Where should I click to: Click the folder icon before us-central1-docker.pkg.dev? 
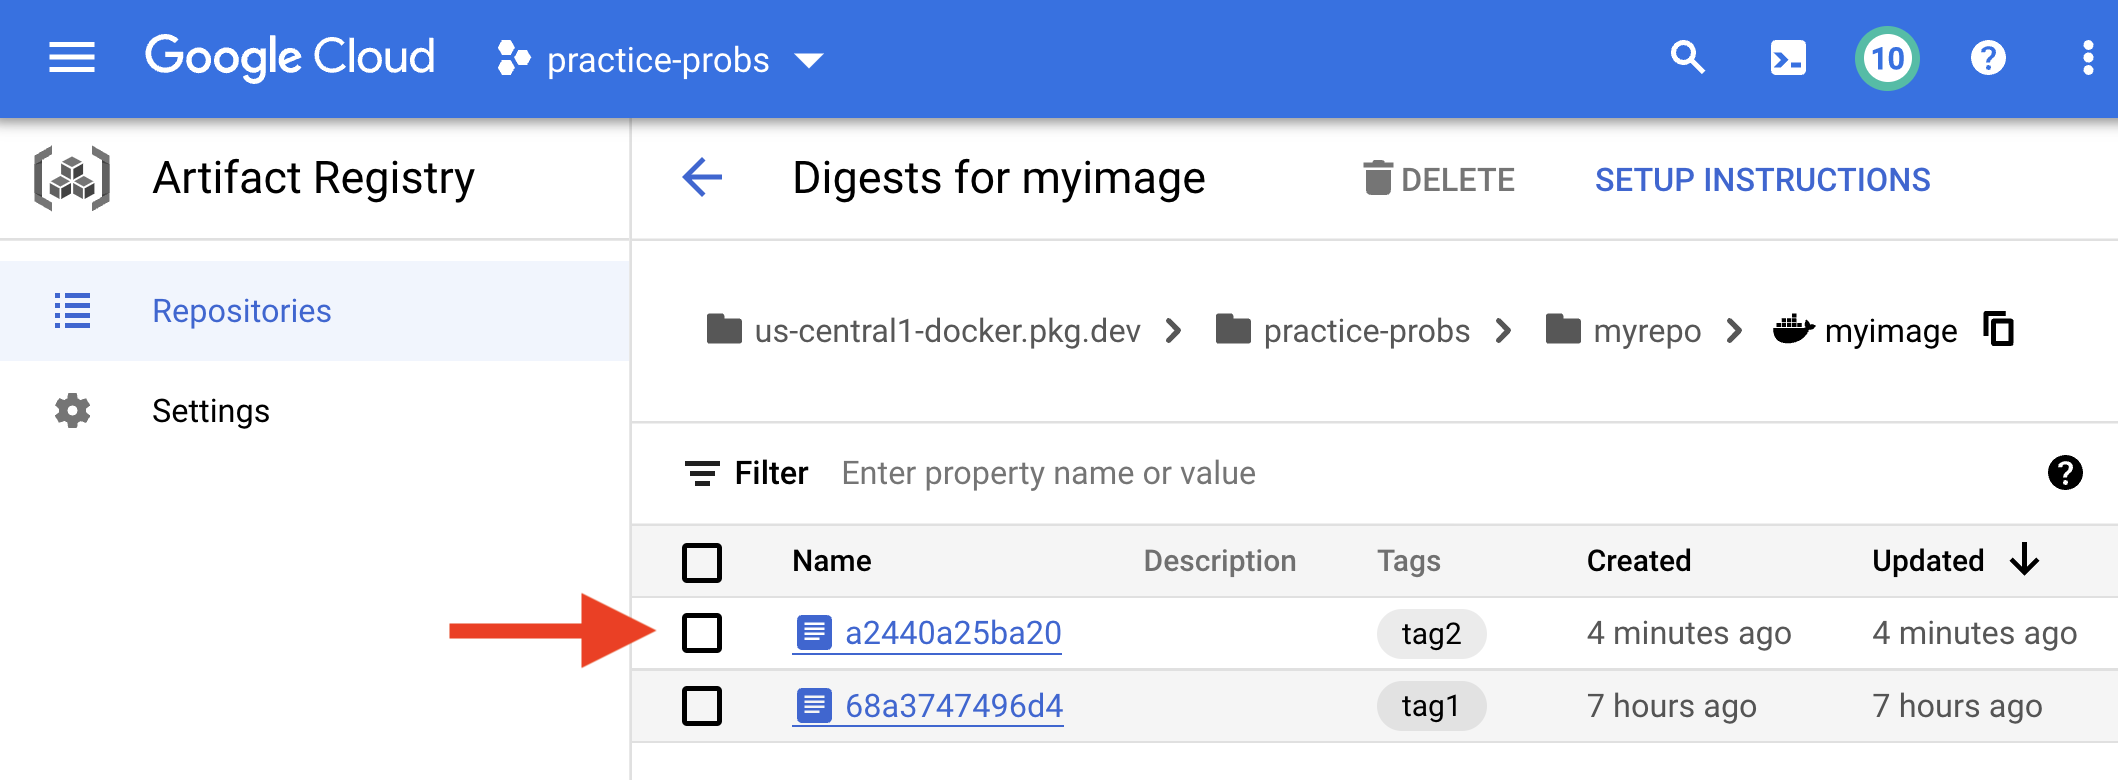724,328
